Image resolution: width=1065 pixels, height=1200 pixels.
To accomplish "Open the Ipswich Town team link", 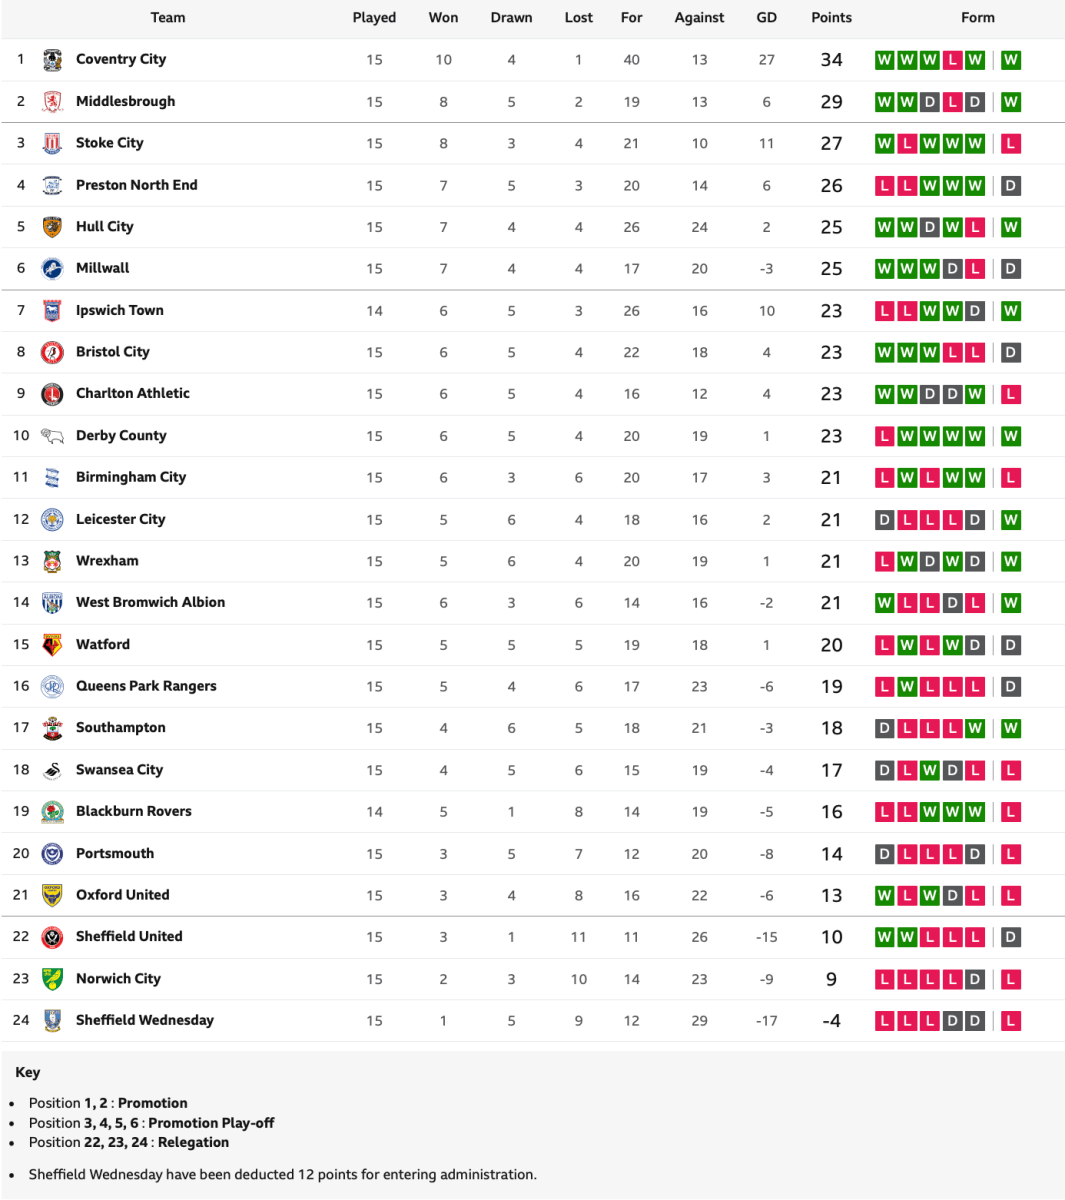I will 120,310.
